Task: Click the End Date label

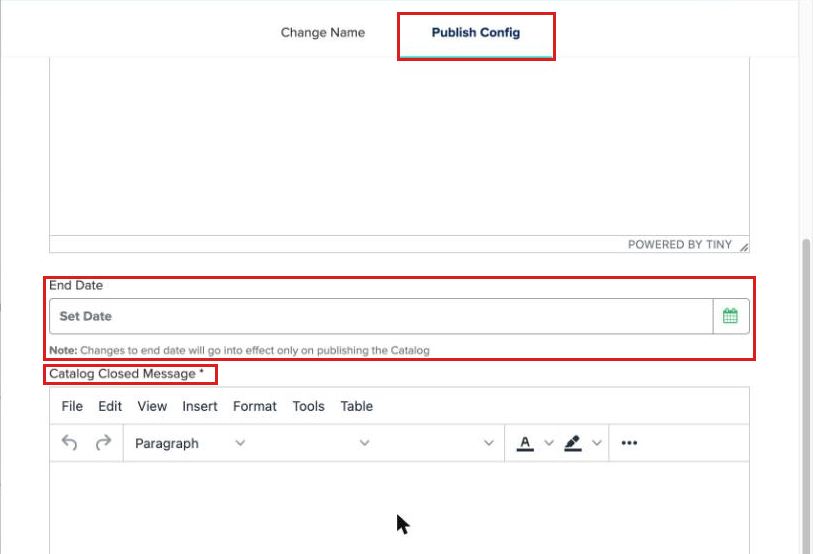Action: point(76,285)
